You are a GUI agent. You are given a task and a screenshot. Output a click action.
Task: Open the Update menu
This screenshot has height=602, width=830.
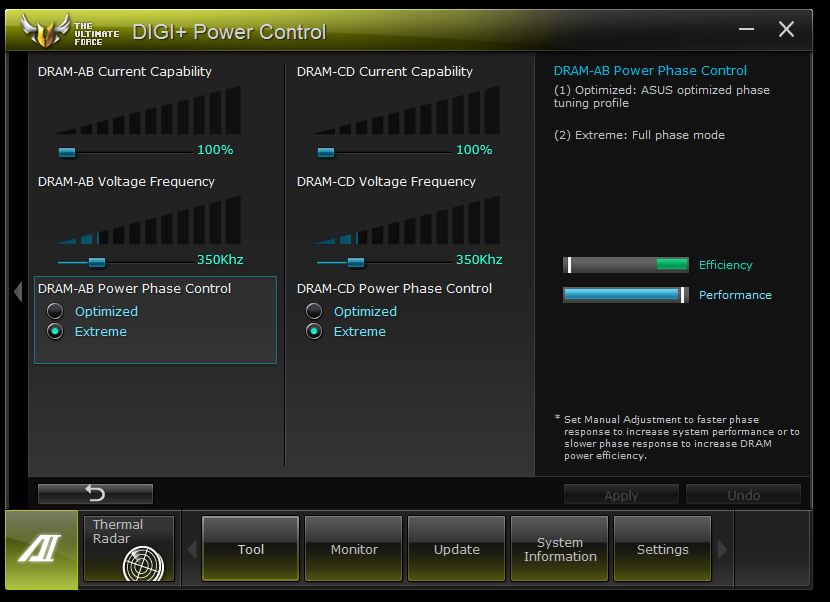click(x=456, y=549)
